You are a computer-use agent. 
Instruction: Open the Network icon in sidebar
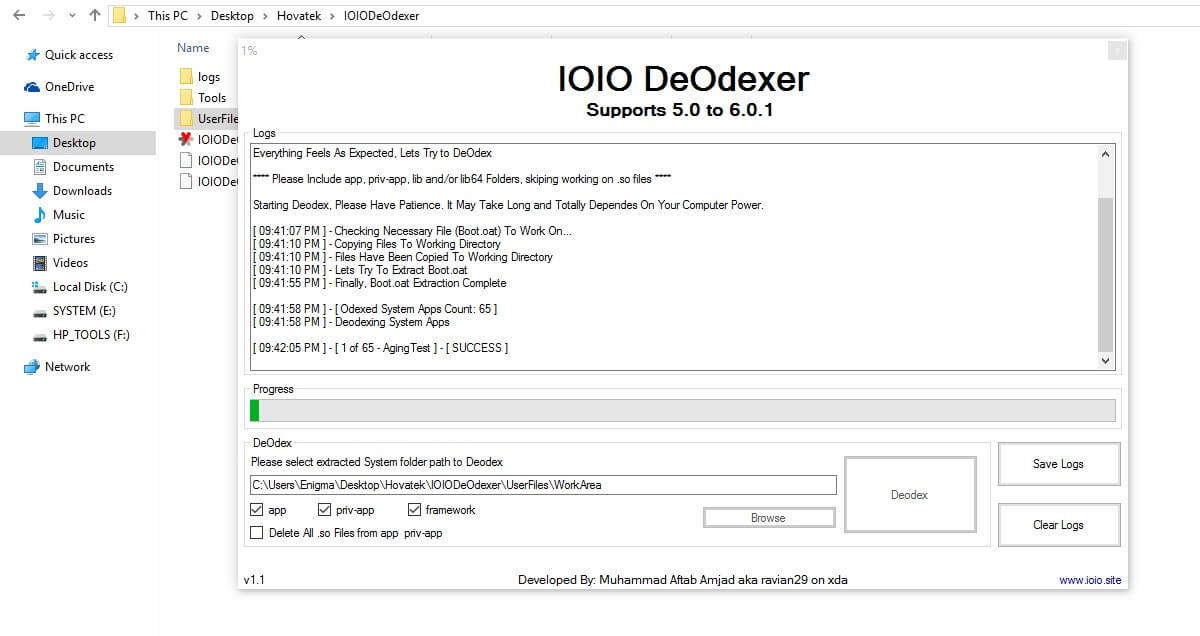(x=33, y=367)
